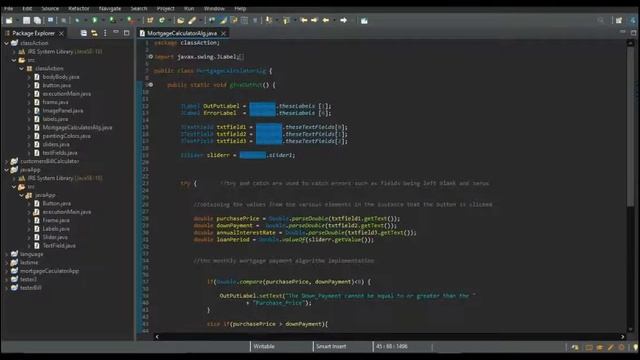Expand the language project

7,254
